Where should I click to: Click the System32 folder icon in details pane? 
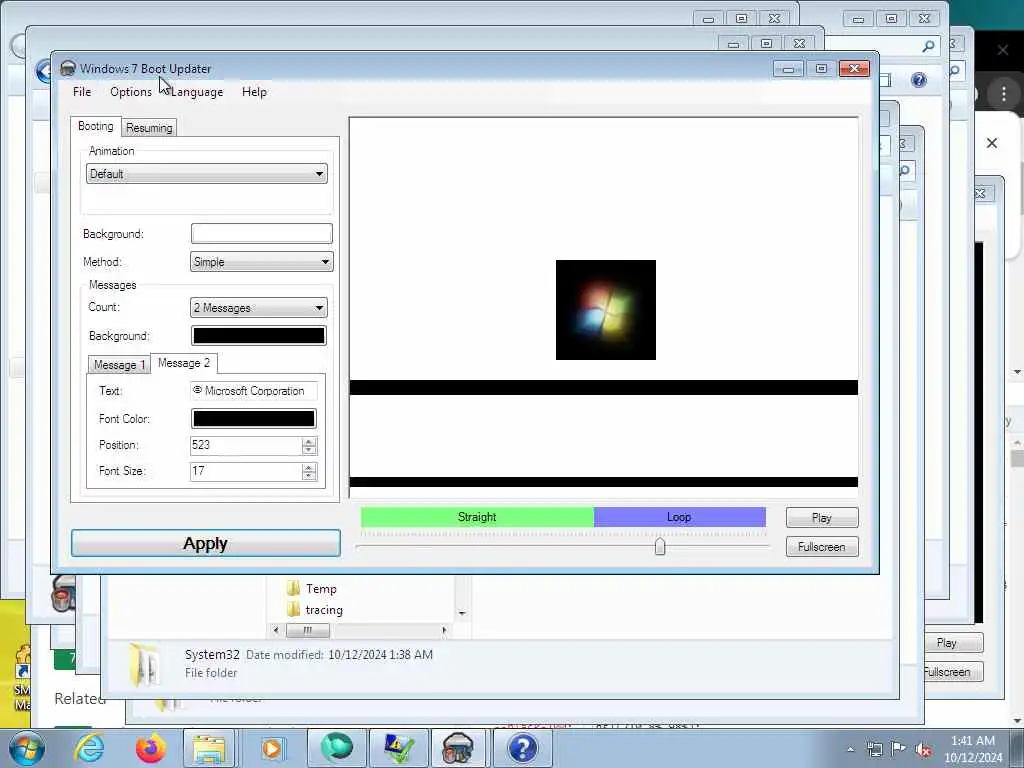(144, 664)
